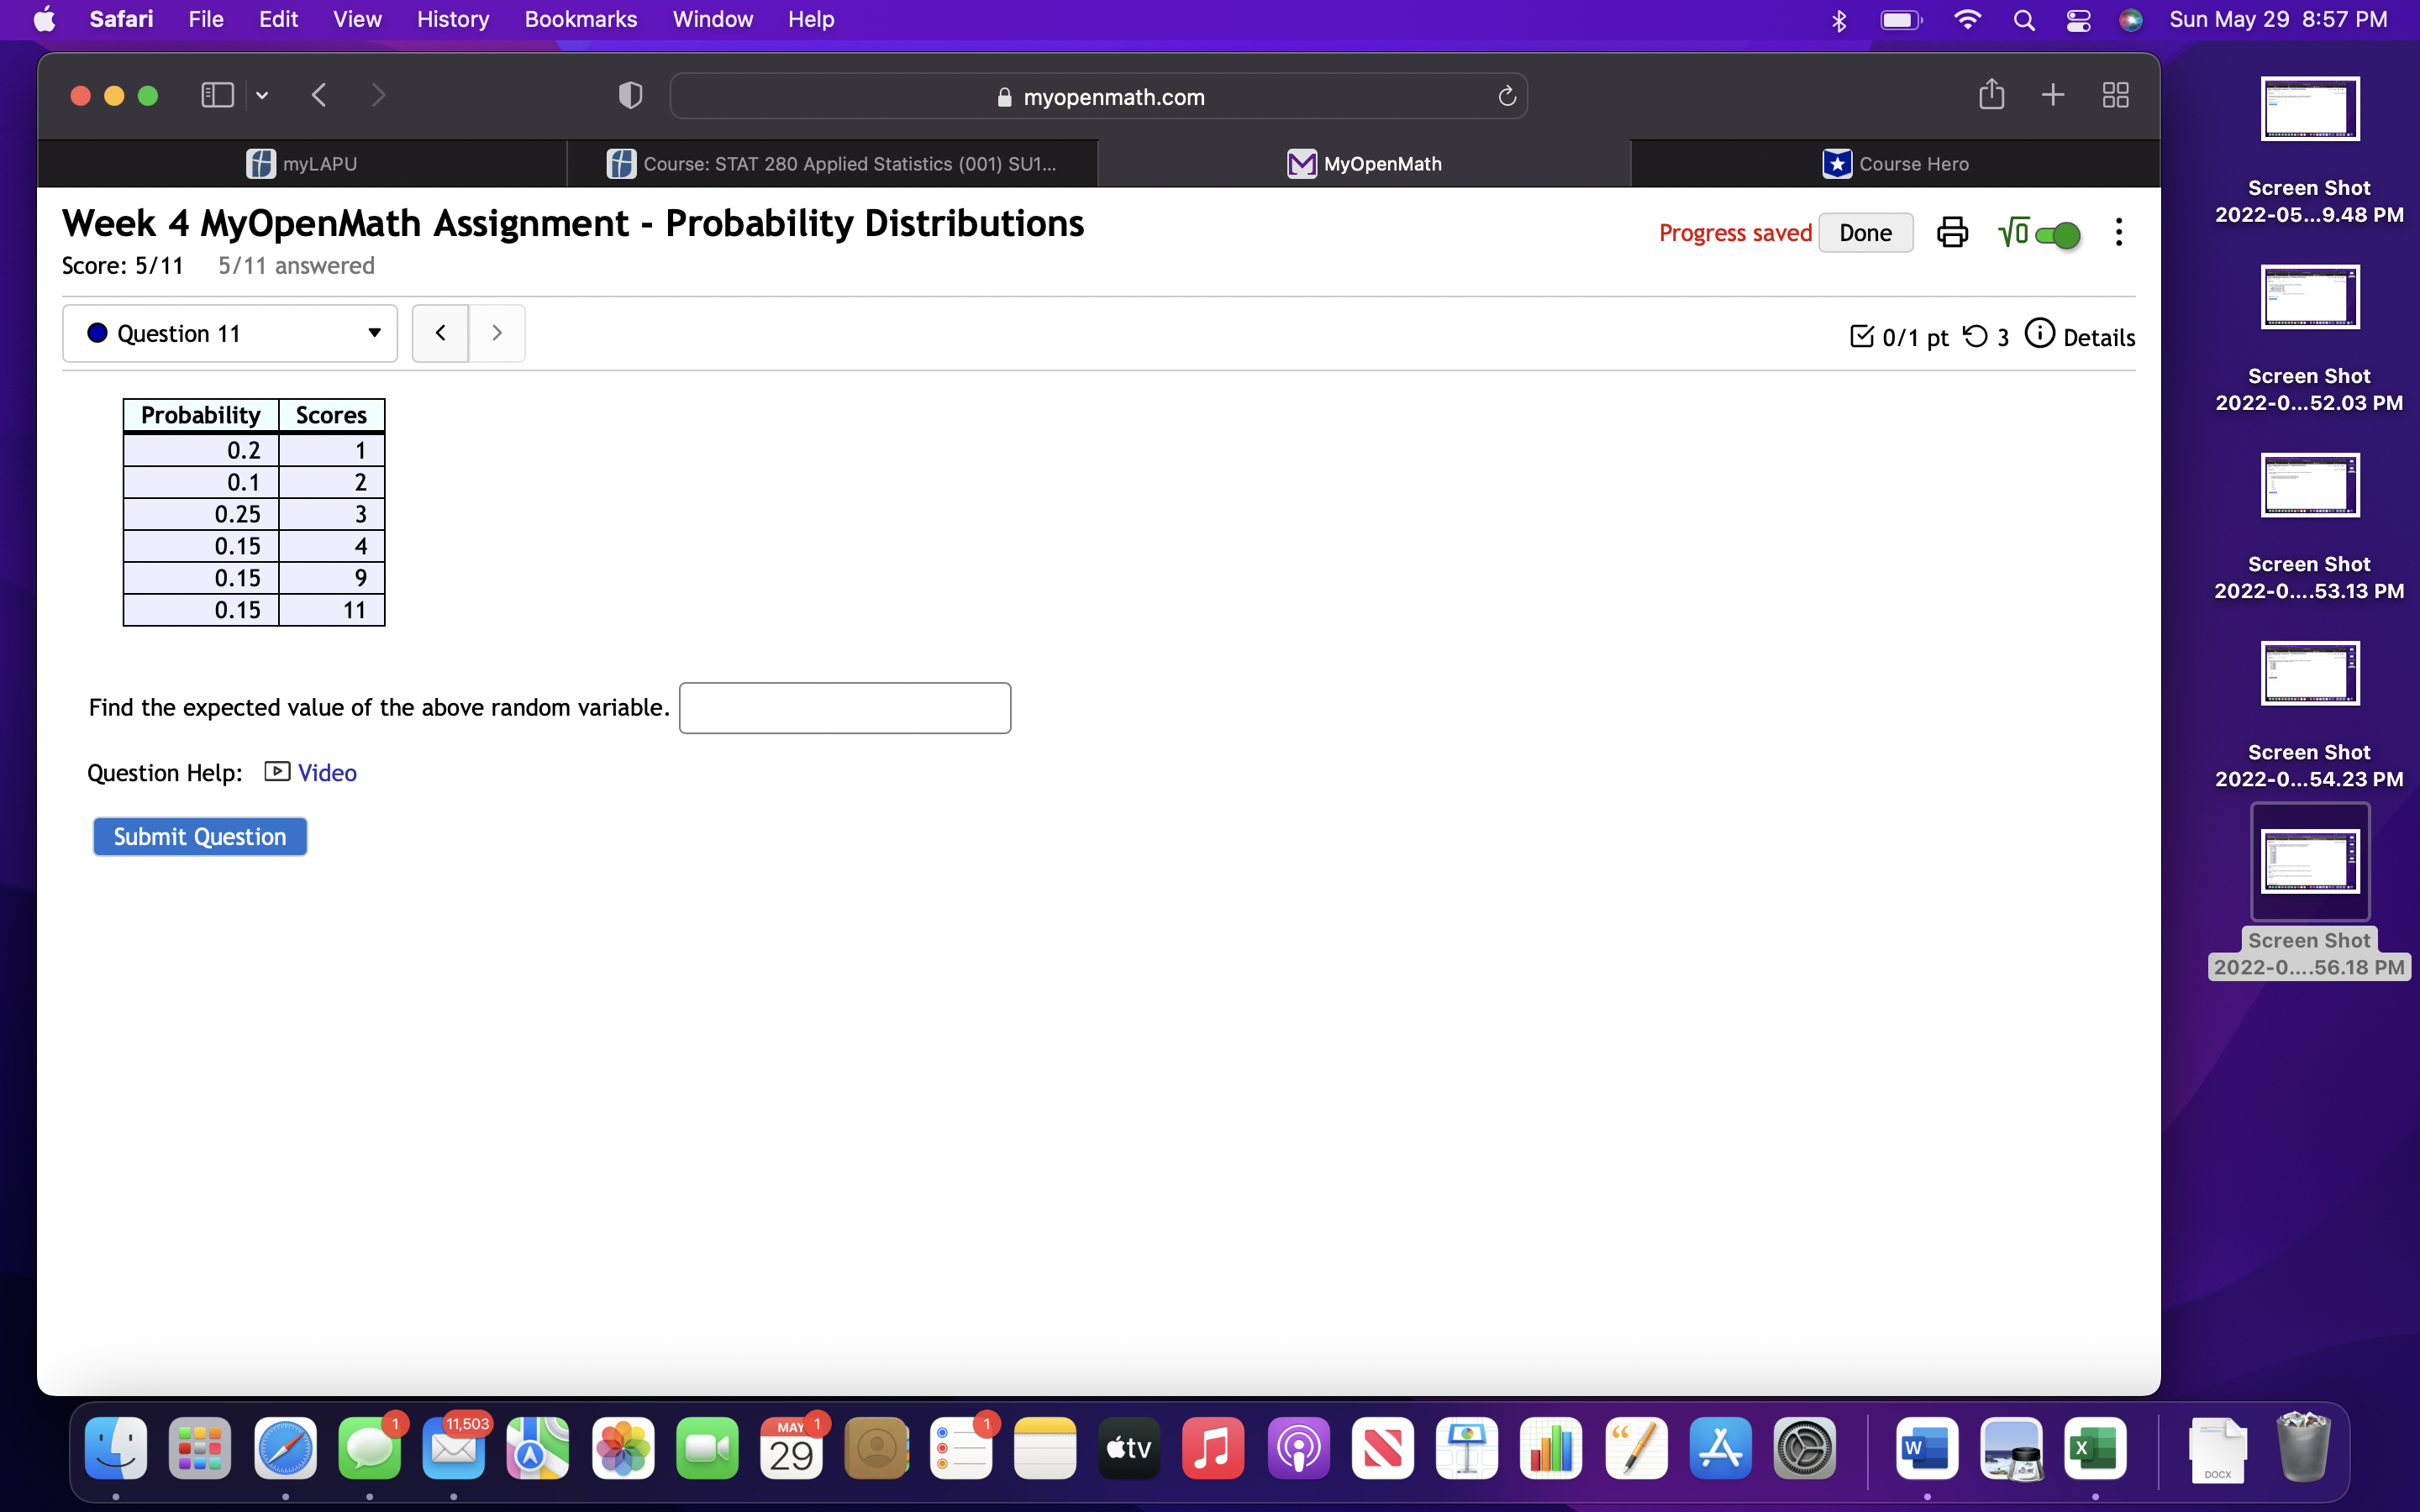Image resolution: width=2420 pixels, height=1512 pixels.
Task: Select the 8.56.18 PM screenshot thumbnail
Action: coord(2309,862)
